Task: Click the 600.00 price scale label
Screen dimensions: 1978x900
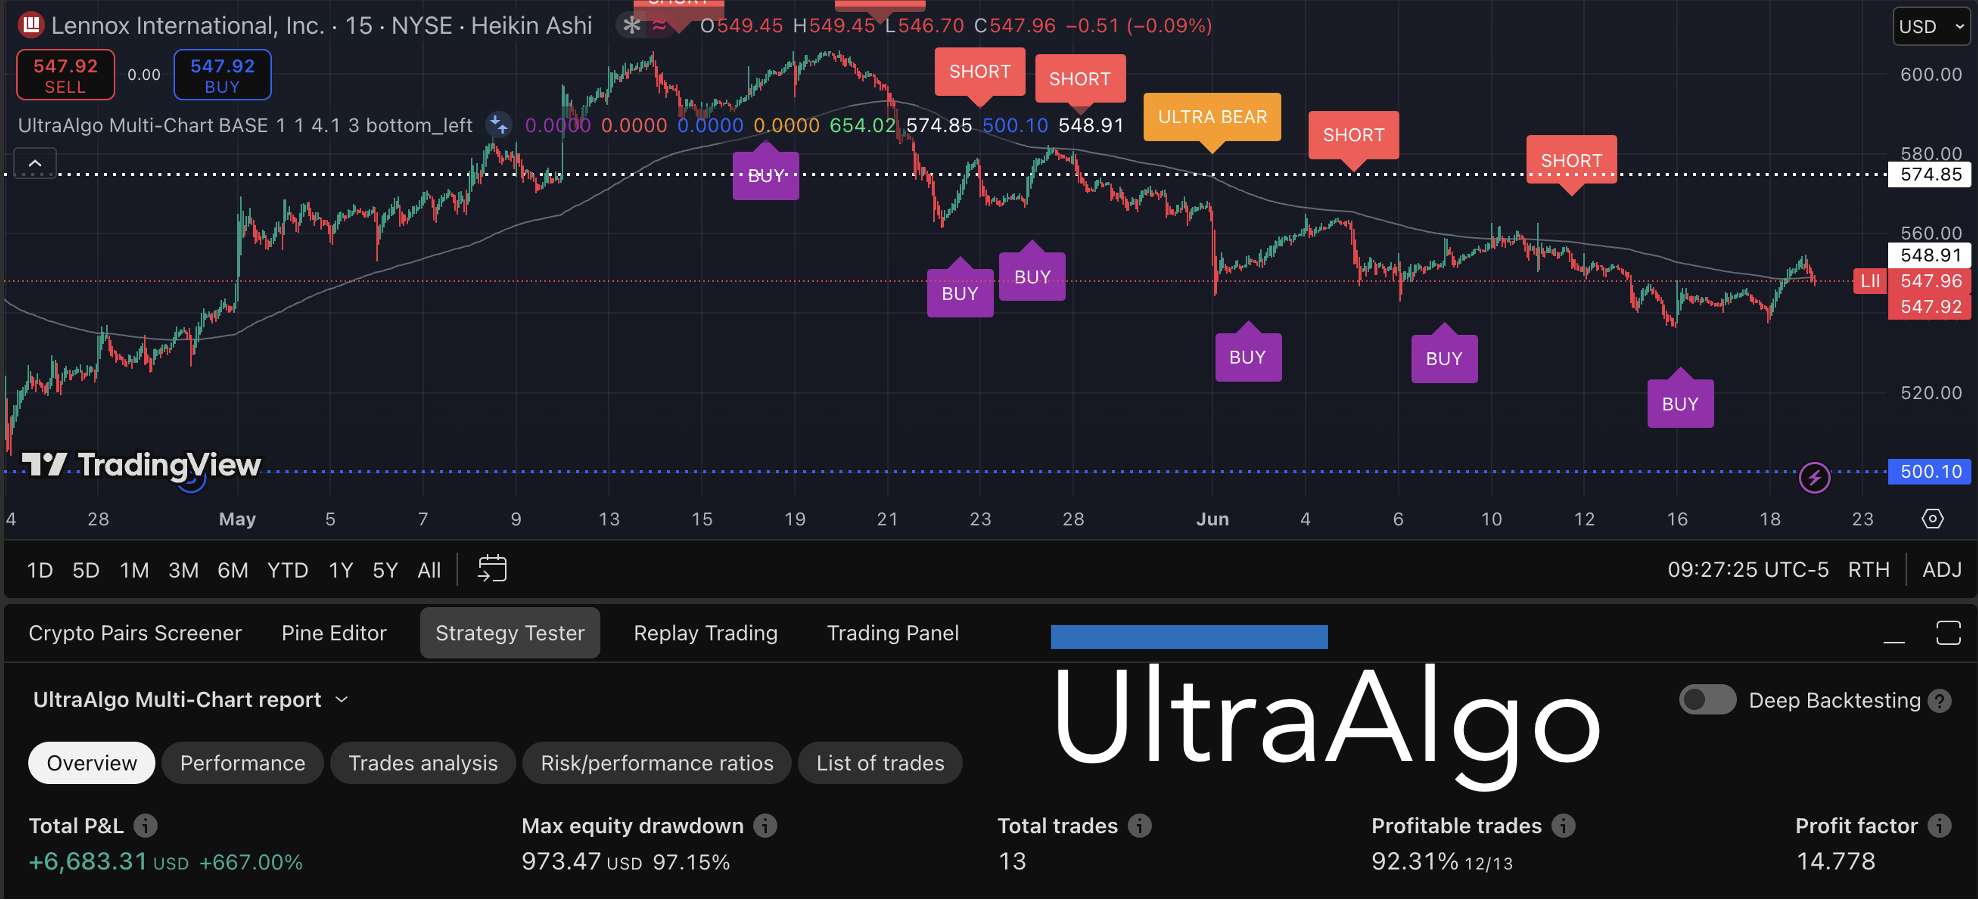Action: coord(1931,75)
